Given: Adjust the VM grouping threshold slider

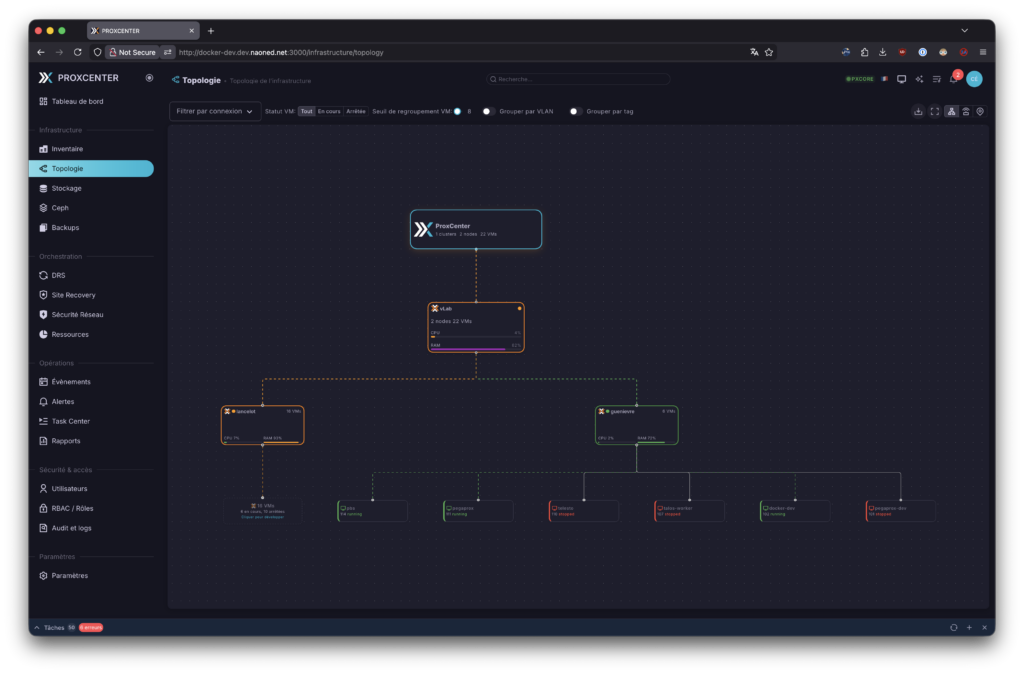Looking at the screenshot, I should pos(457,112).
